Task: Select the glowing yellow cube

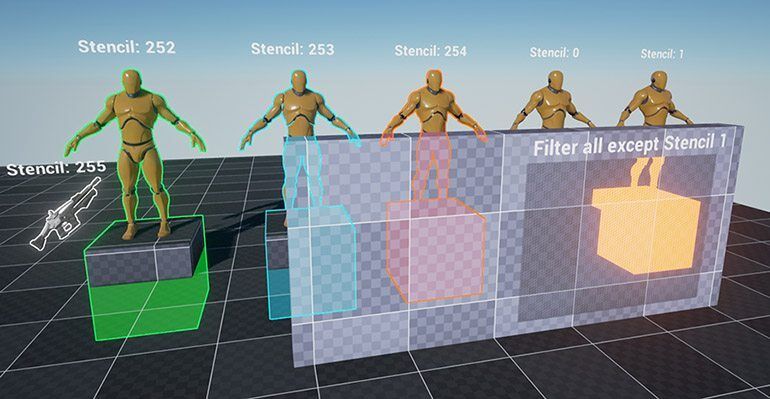Action: (646, 231)
